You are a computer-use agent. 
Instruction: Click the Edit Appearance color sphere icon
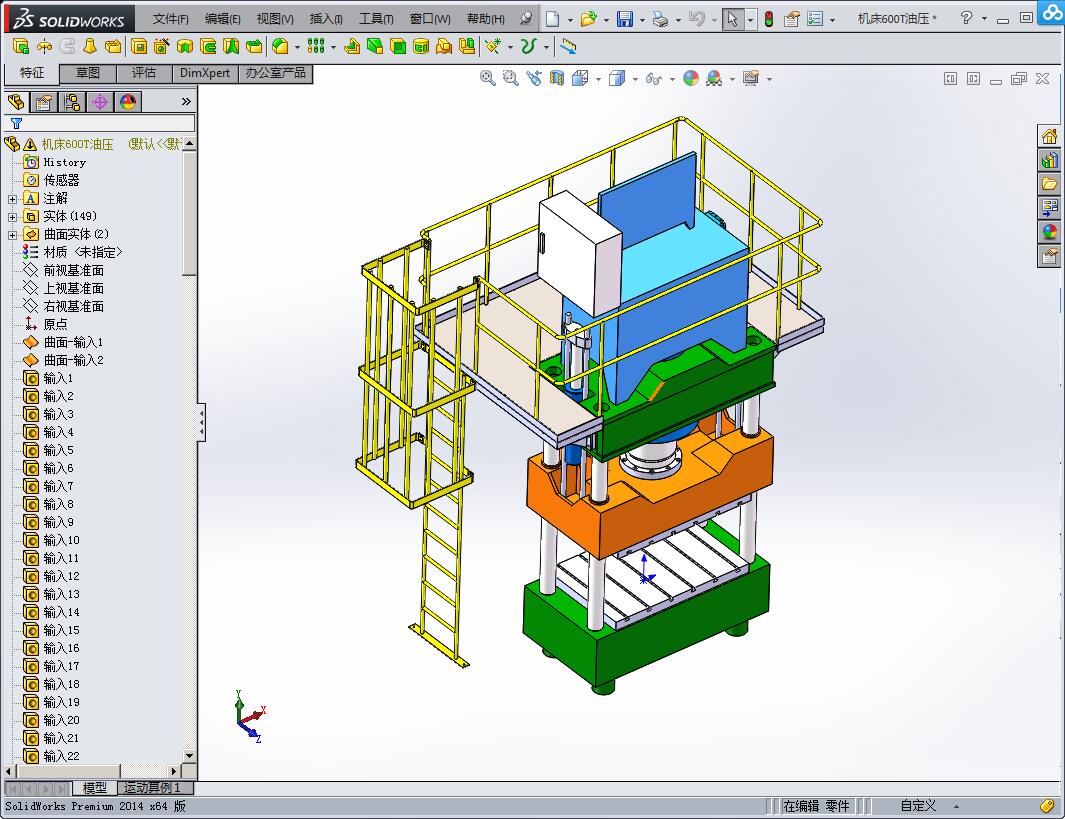[691, 78]
